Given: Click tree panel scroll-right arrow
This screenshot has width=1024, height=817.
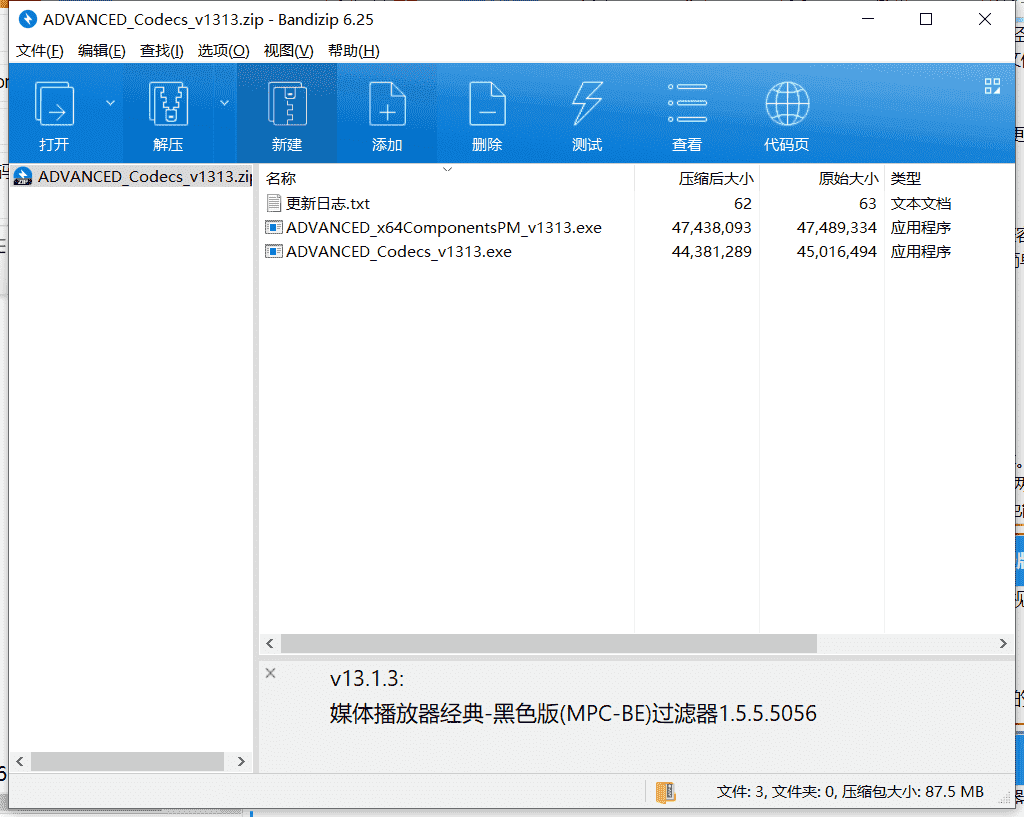Looking at the screenshot, I should click(x=241, y=761).
